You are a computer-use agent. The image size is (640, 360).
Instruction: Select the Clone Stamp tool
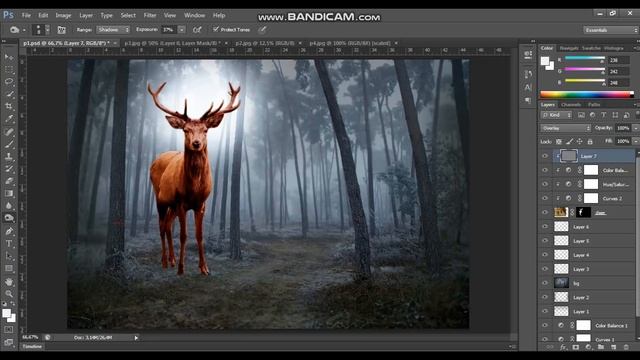click(x=9, y=157)
